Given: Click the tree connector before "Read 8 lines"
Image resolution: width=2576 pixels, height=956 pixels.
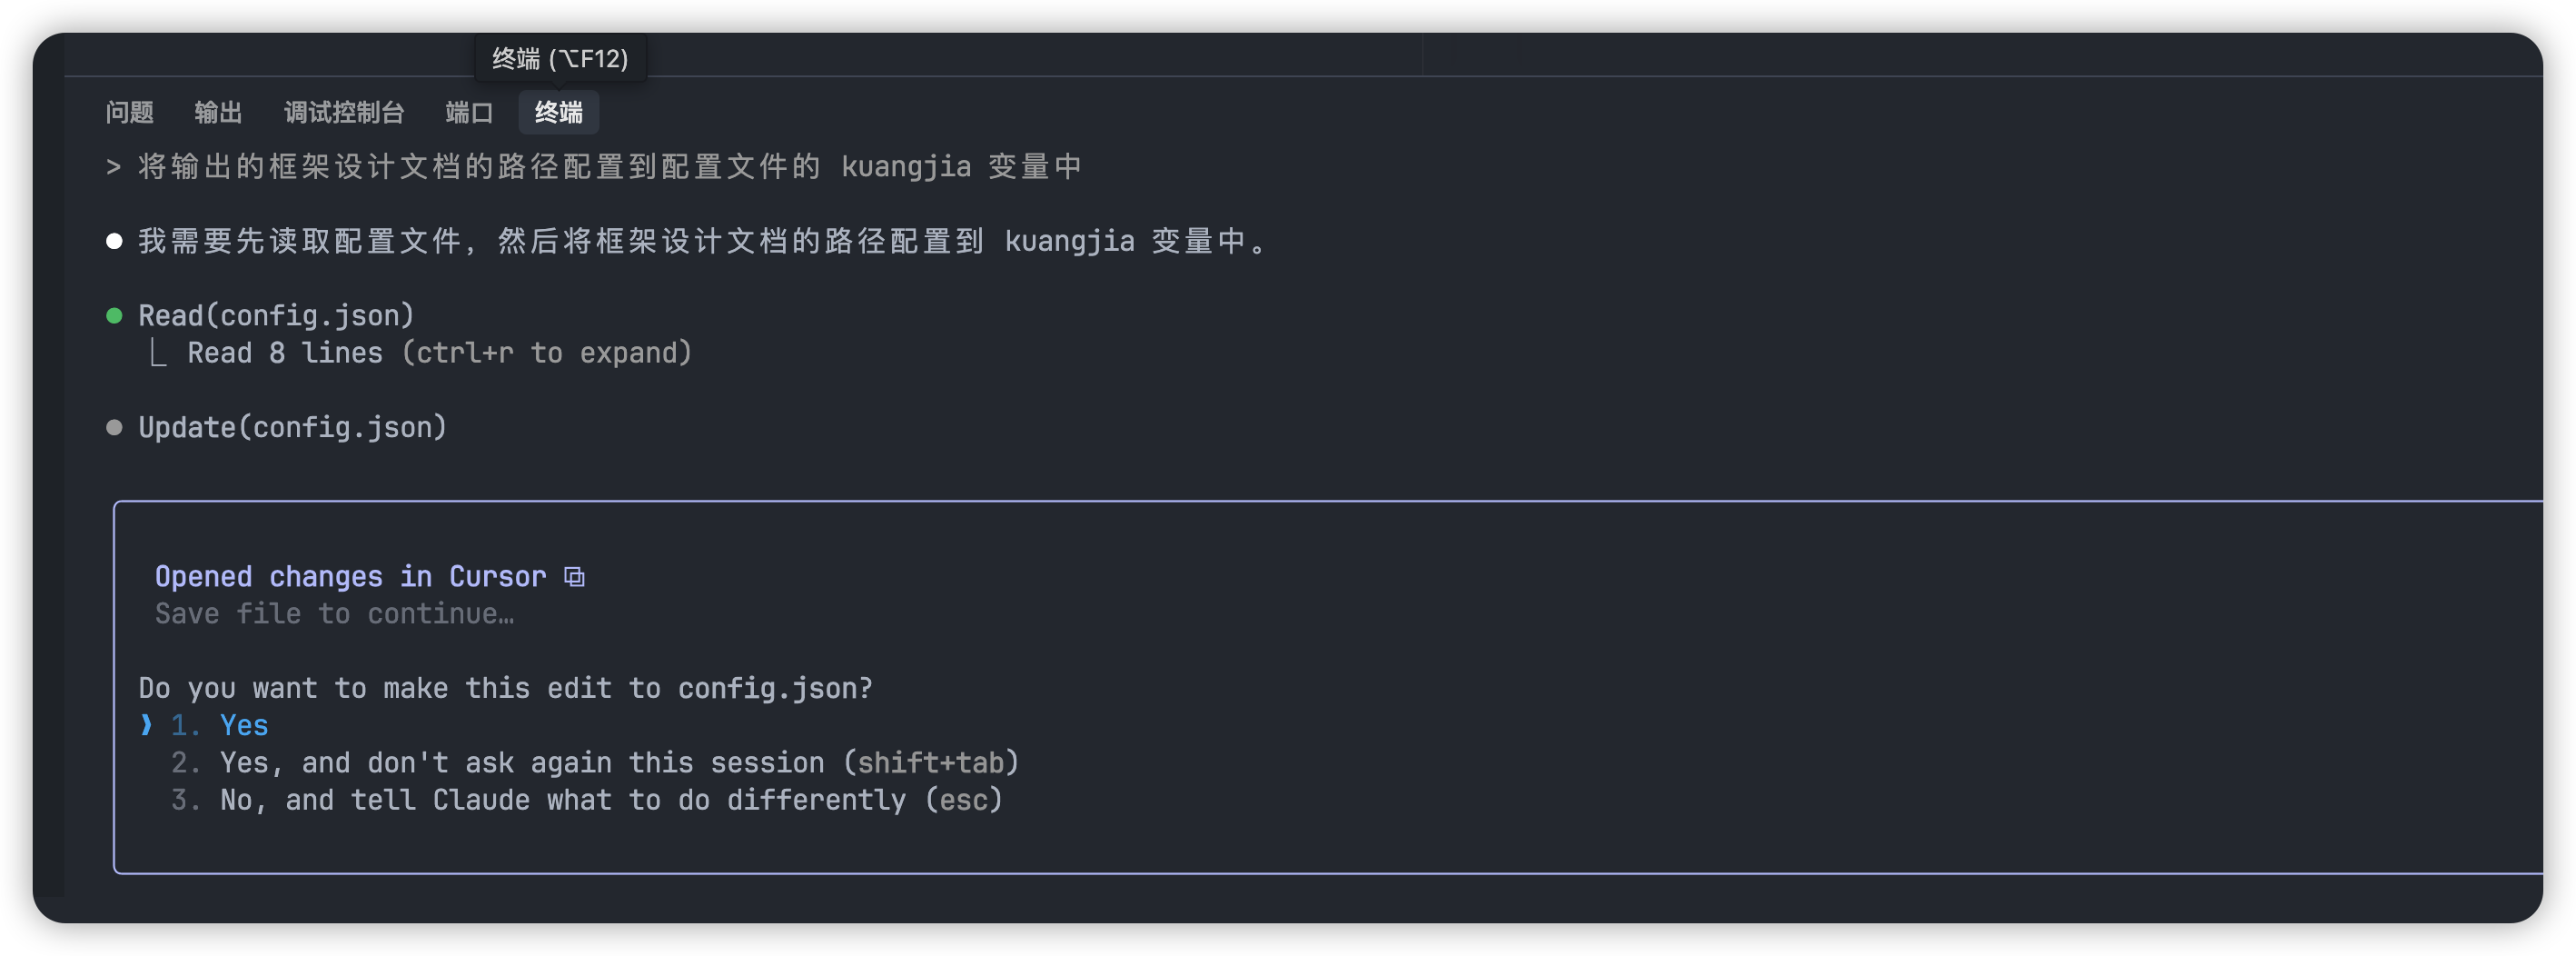Looking at the screenshot, I should (x=157, y=353).
